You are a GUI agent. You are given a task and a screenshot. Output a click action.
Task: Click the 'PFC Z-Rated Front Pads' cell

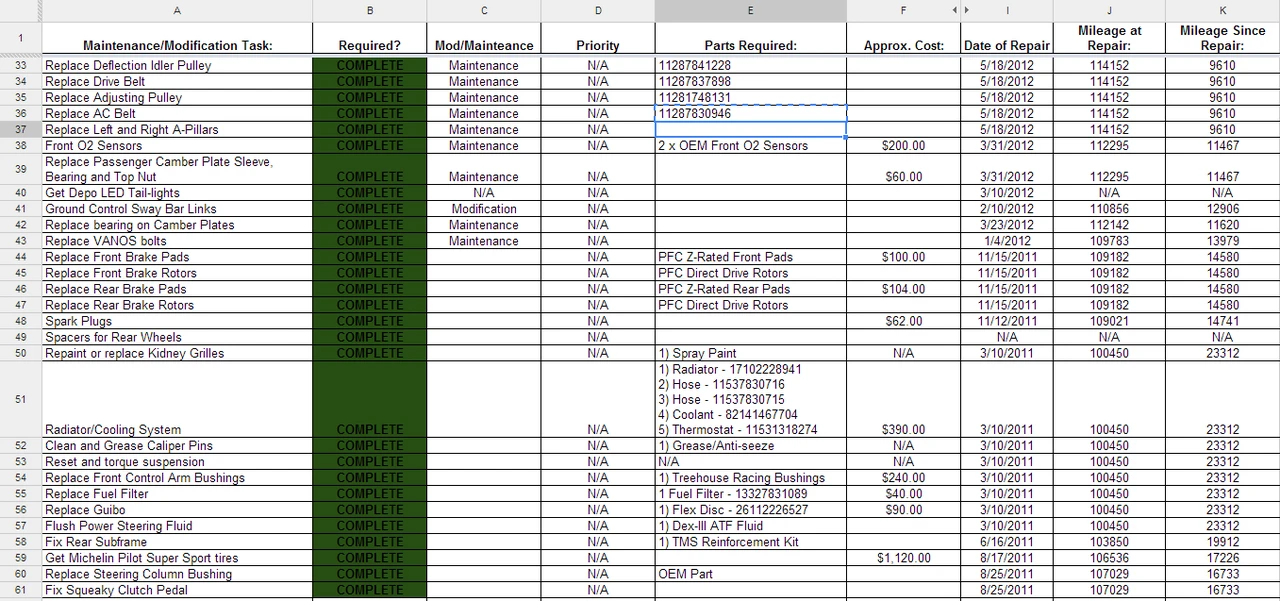[x=751, y=257]
